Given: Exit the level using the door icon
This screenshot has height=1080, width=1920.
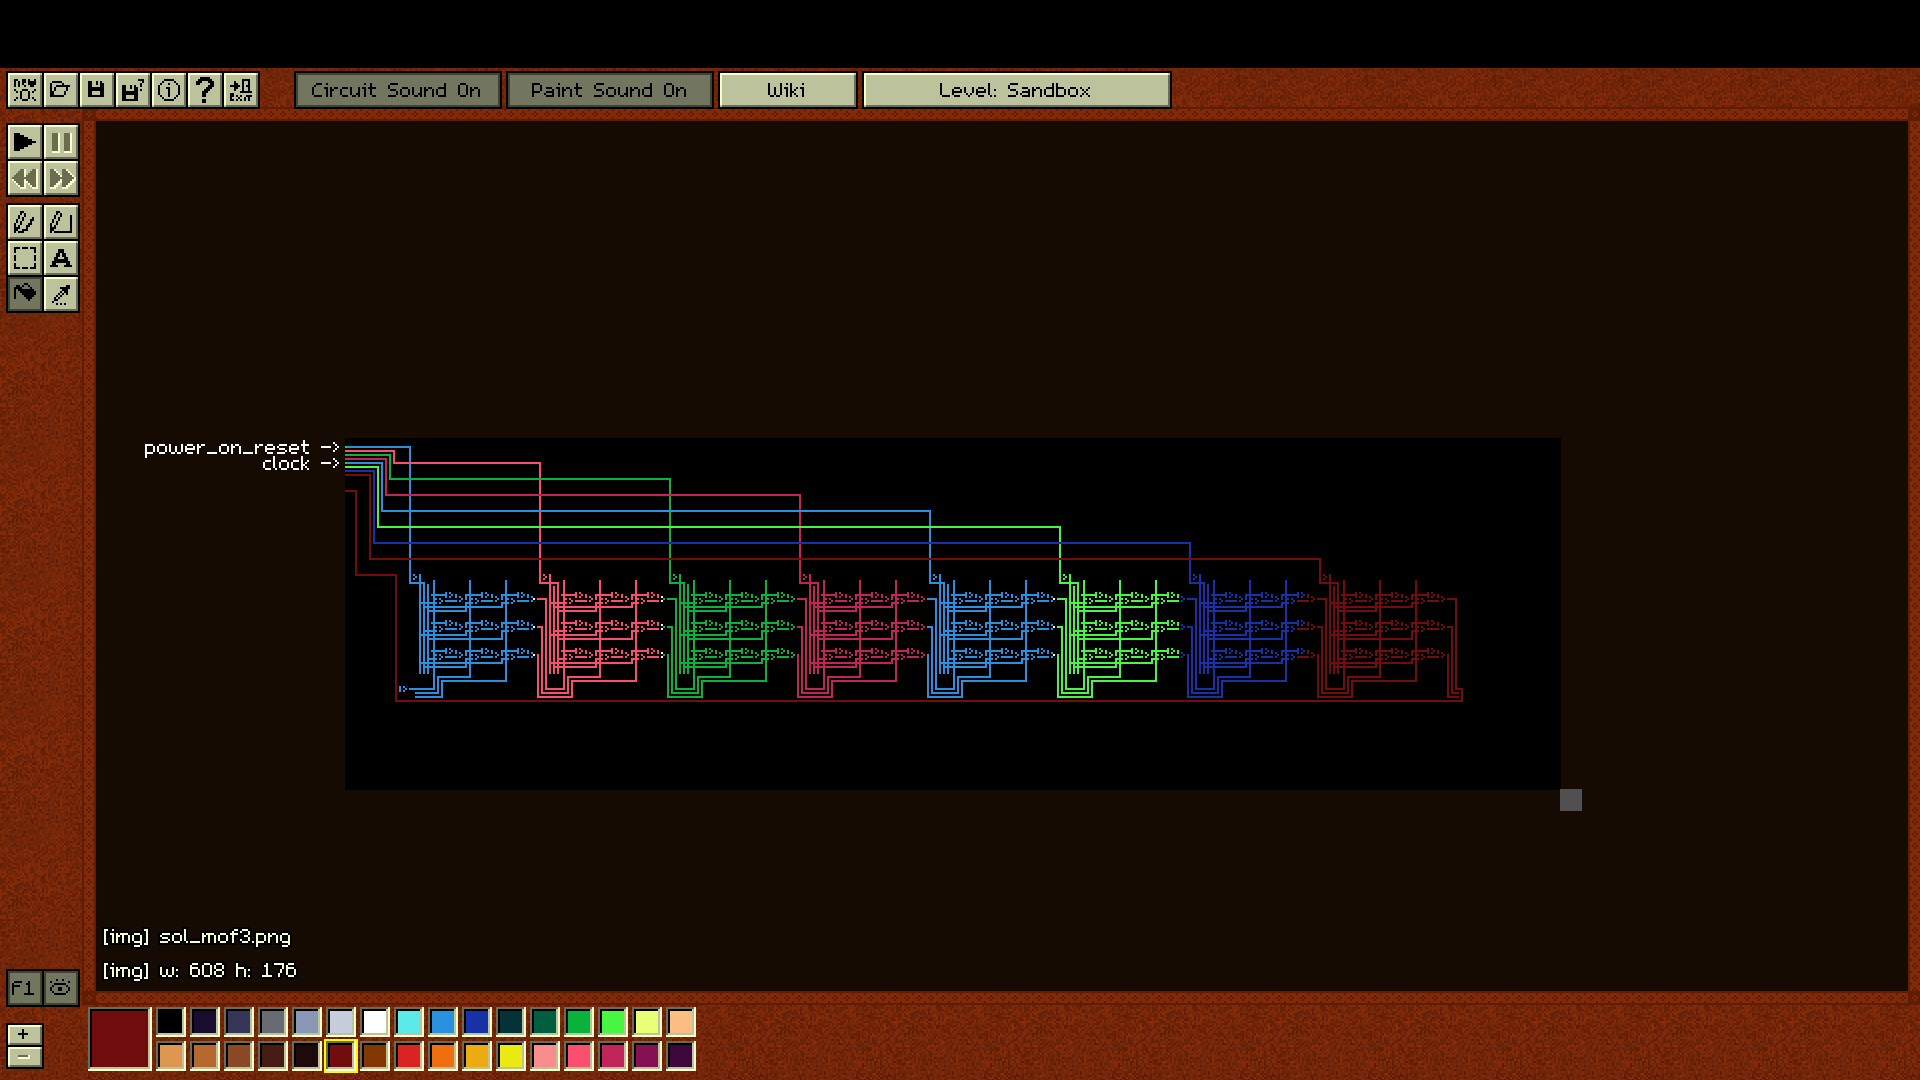Looking at the screenshot, I should [x=240, y=90].
